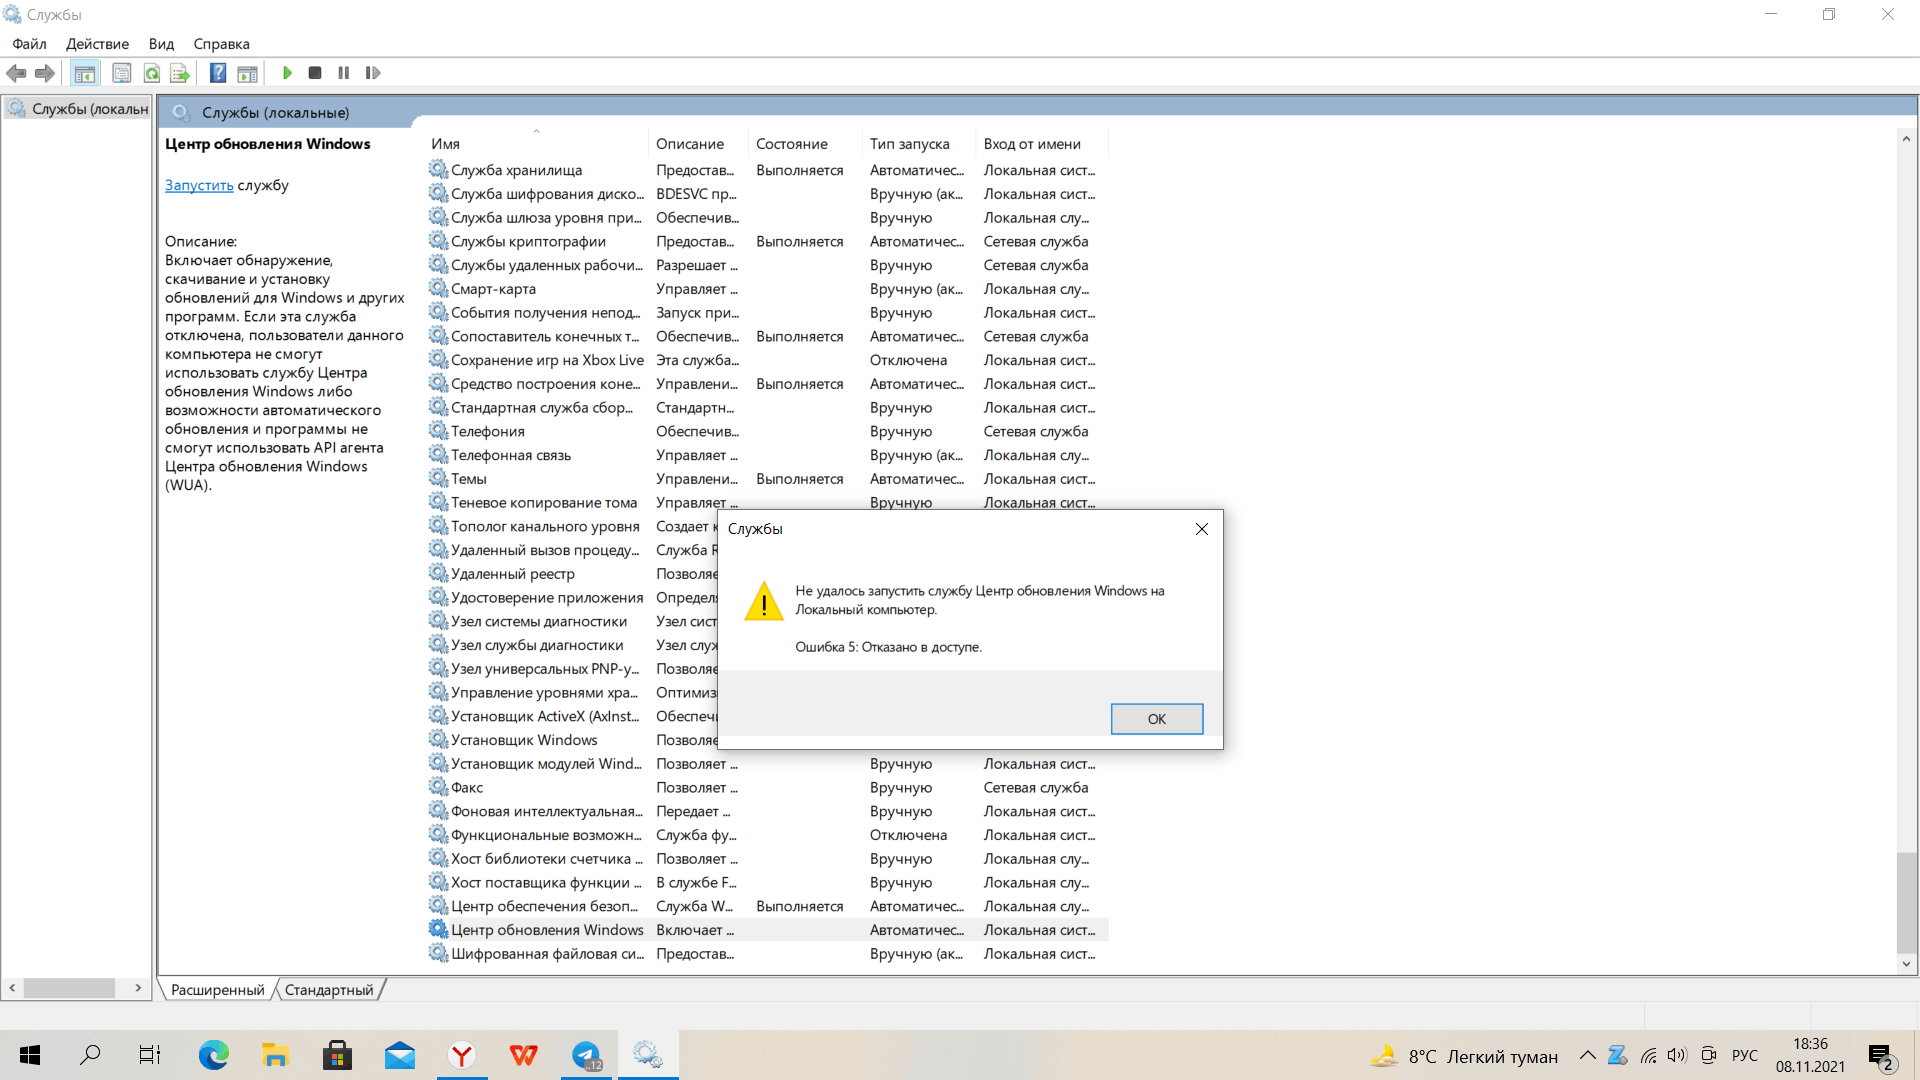Toggle the action pane toolbar icon
Viewport: 1920px width, 1080px height.
click(247, 73)
